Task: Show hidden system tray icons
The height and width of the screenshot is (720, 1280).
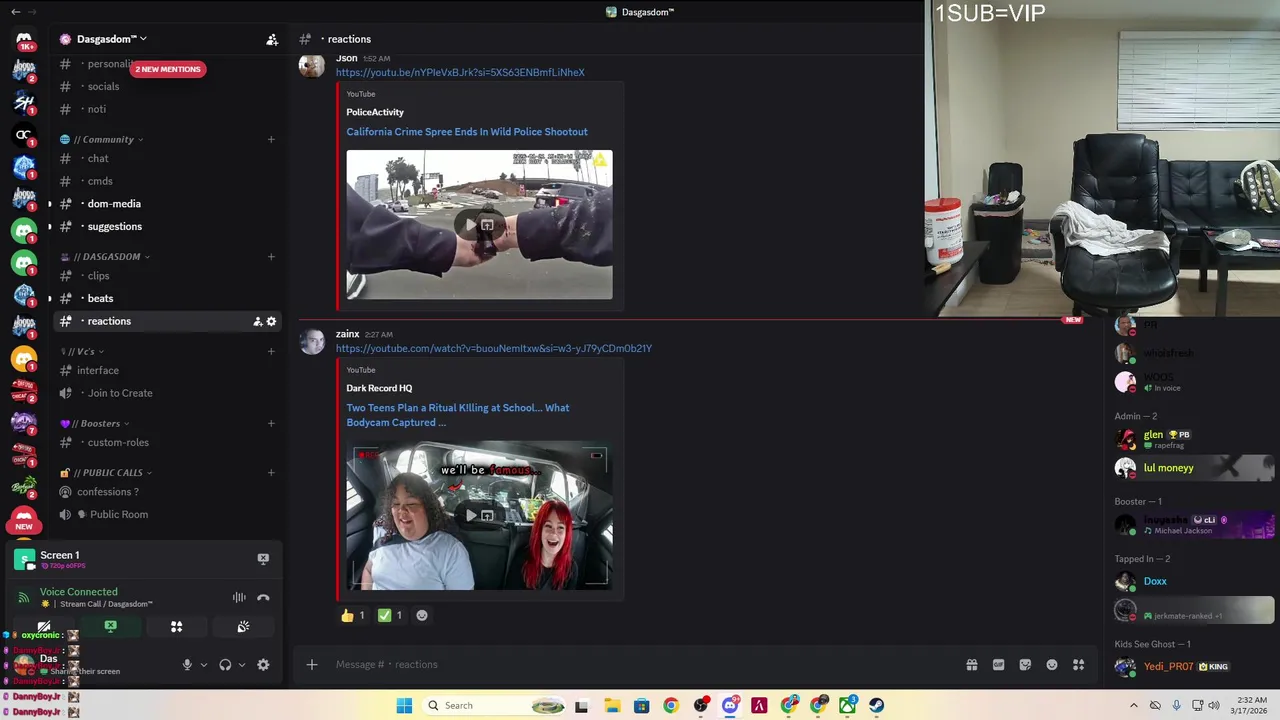Action: click(1134, 706)
